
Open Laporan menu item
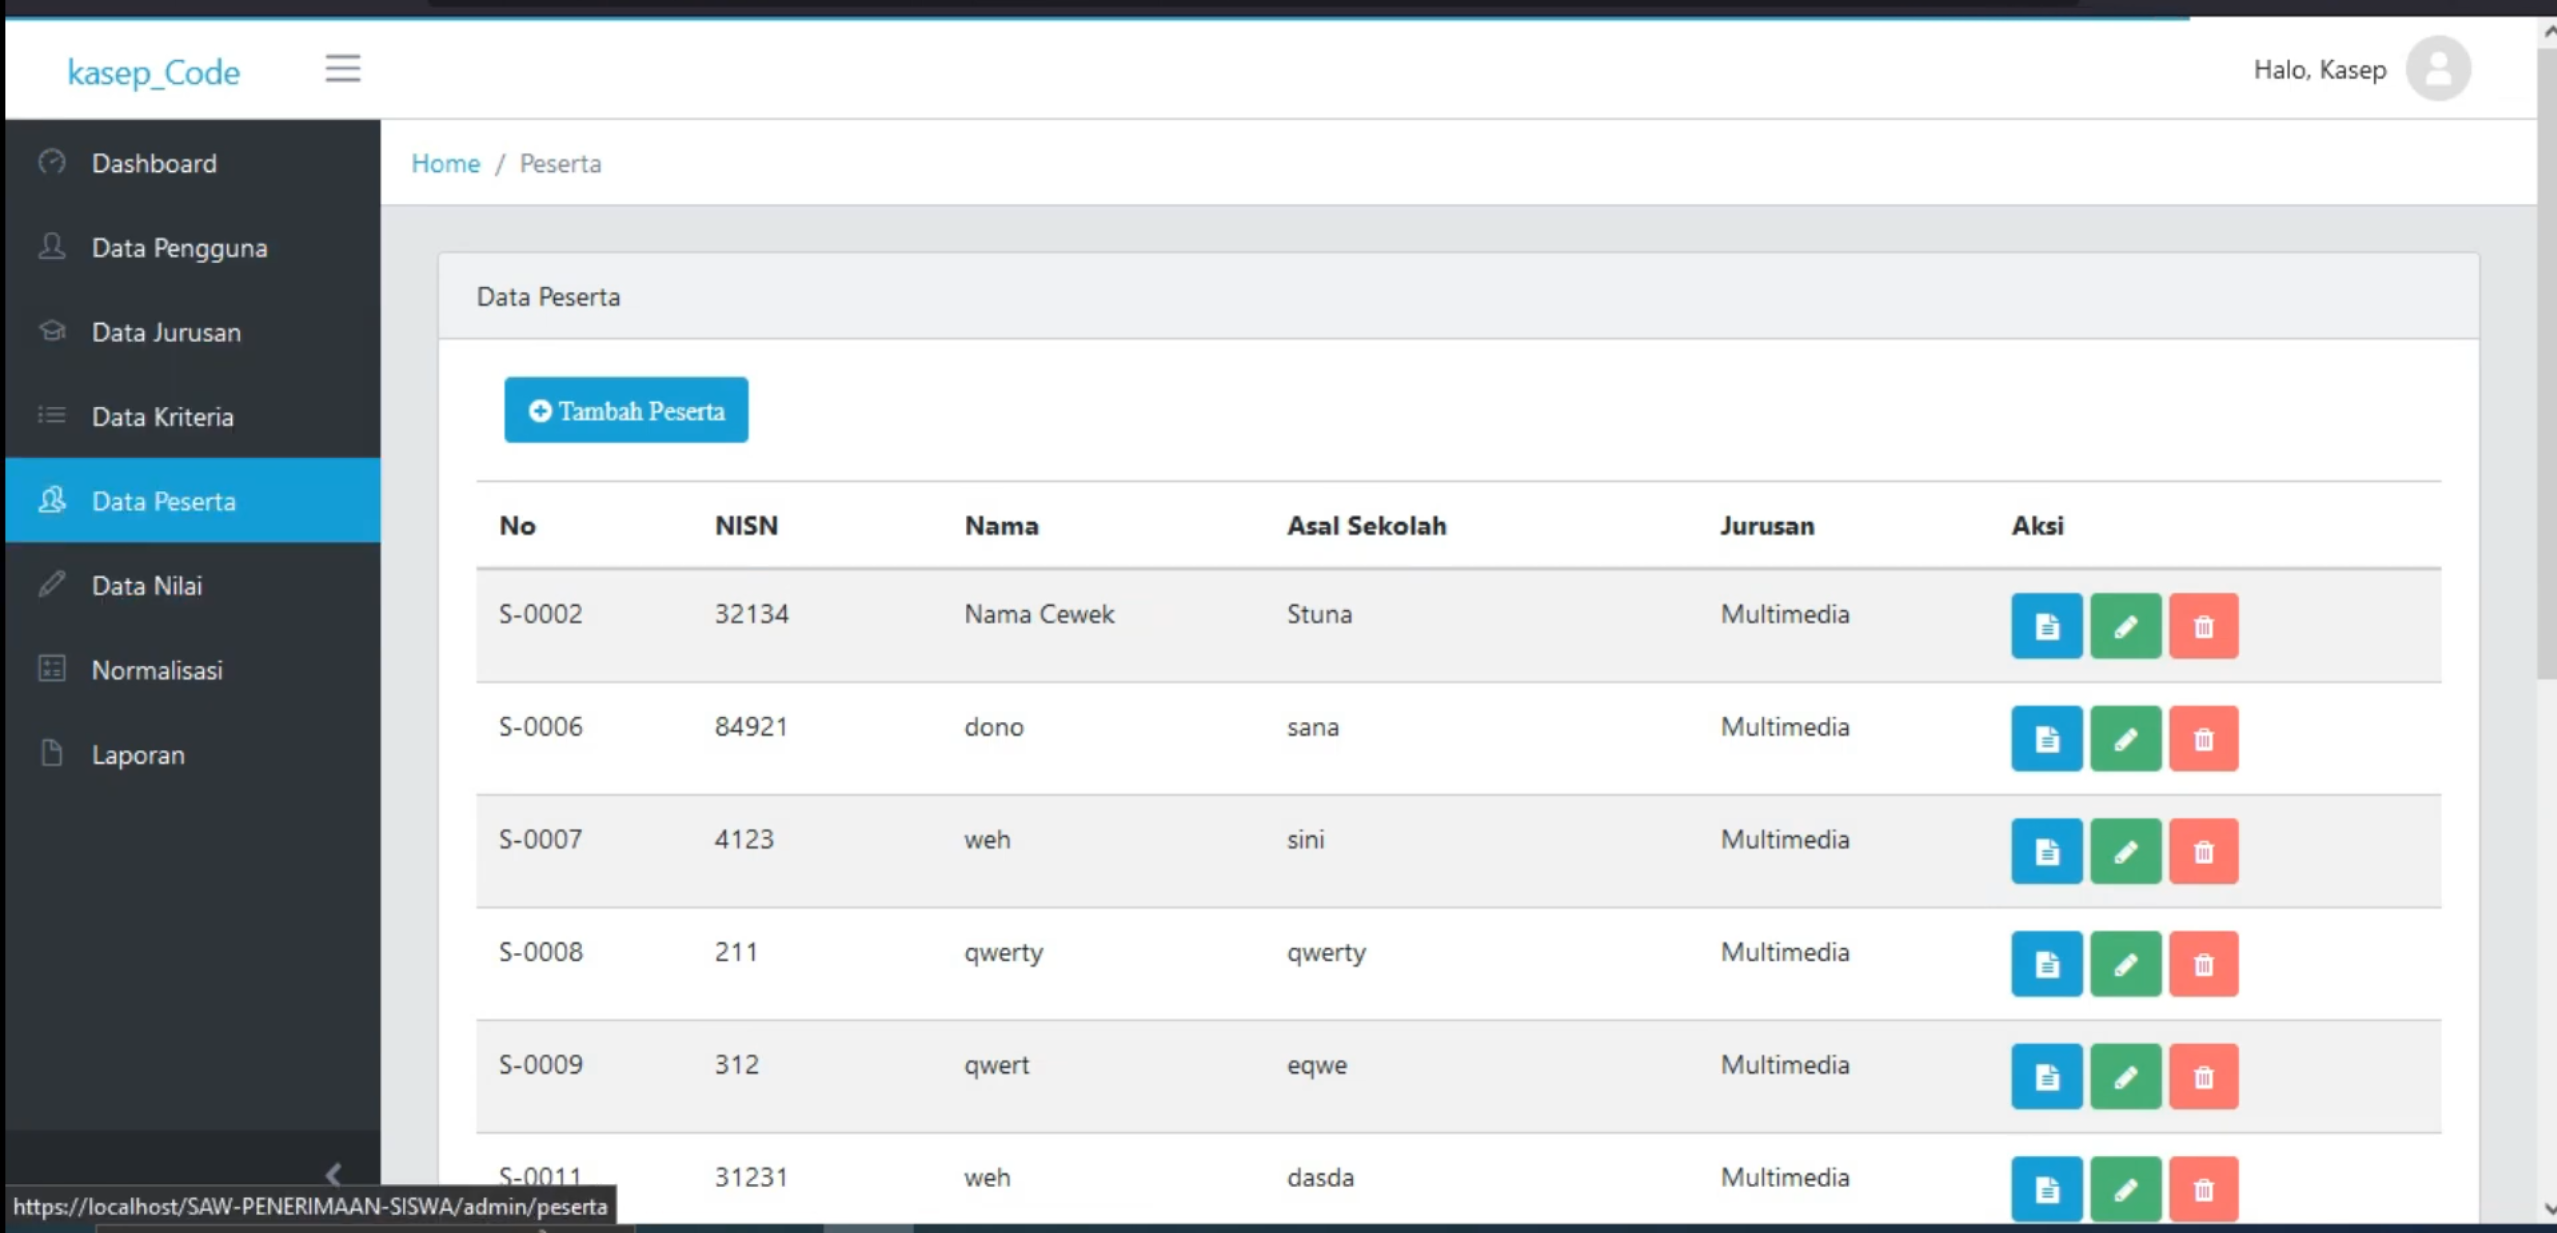(192, 754)
